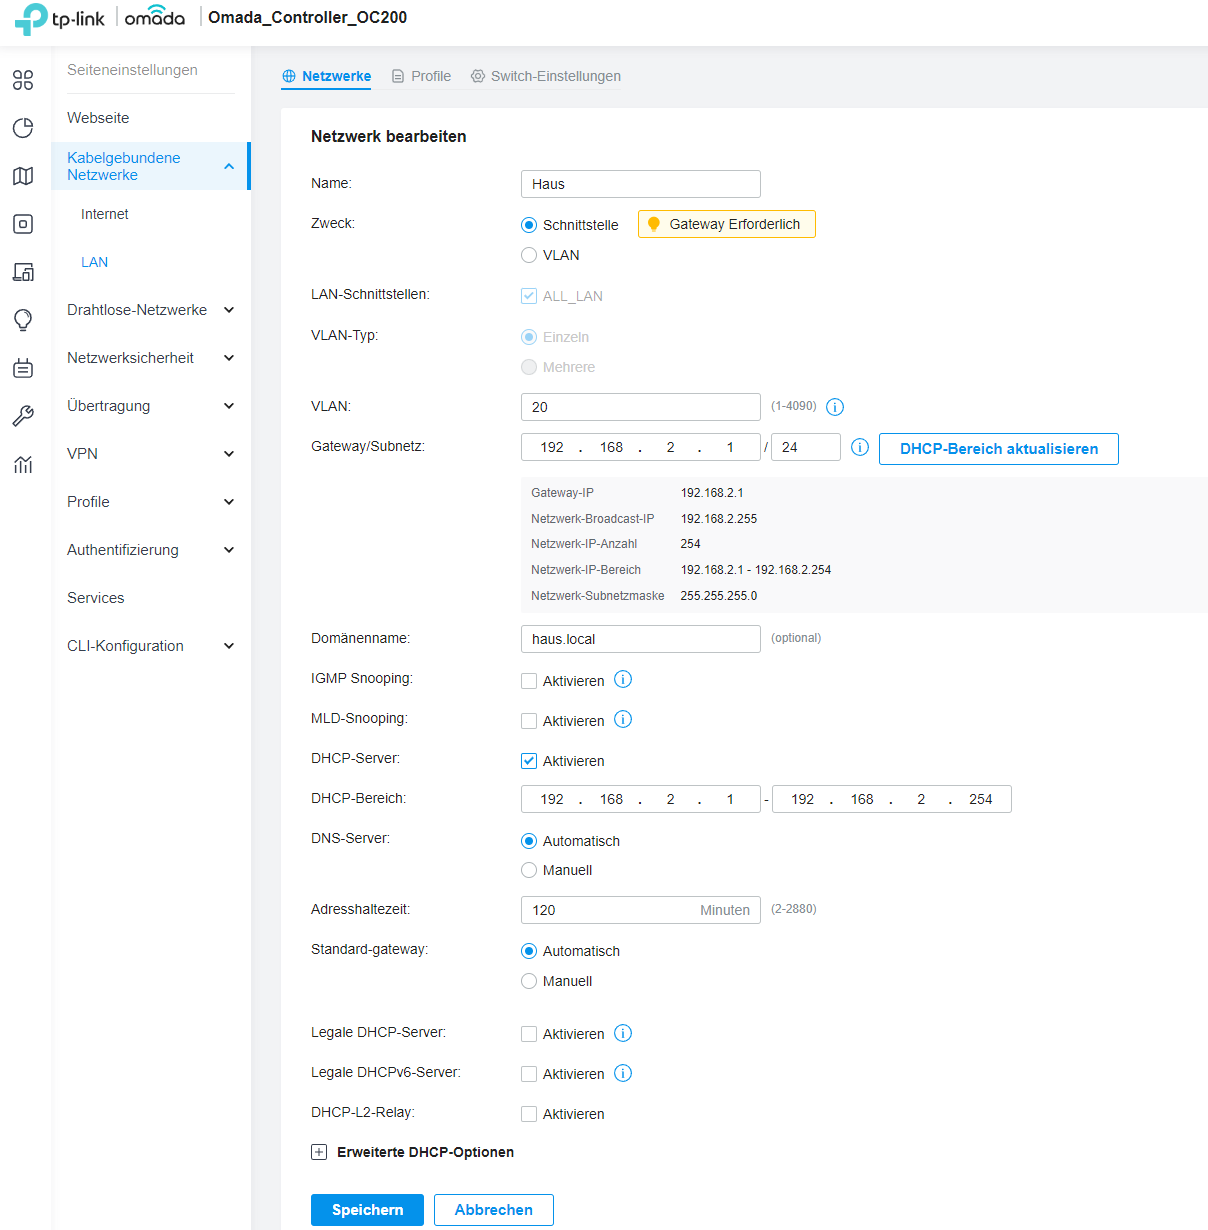
Task: Open the Devices icon in the left rail
Action: point(23,224)
